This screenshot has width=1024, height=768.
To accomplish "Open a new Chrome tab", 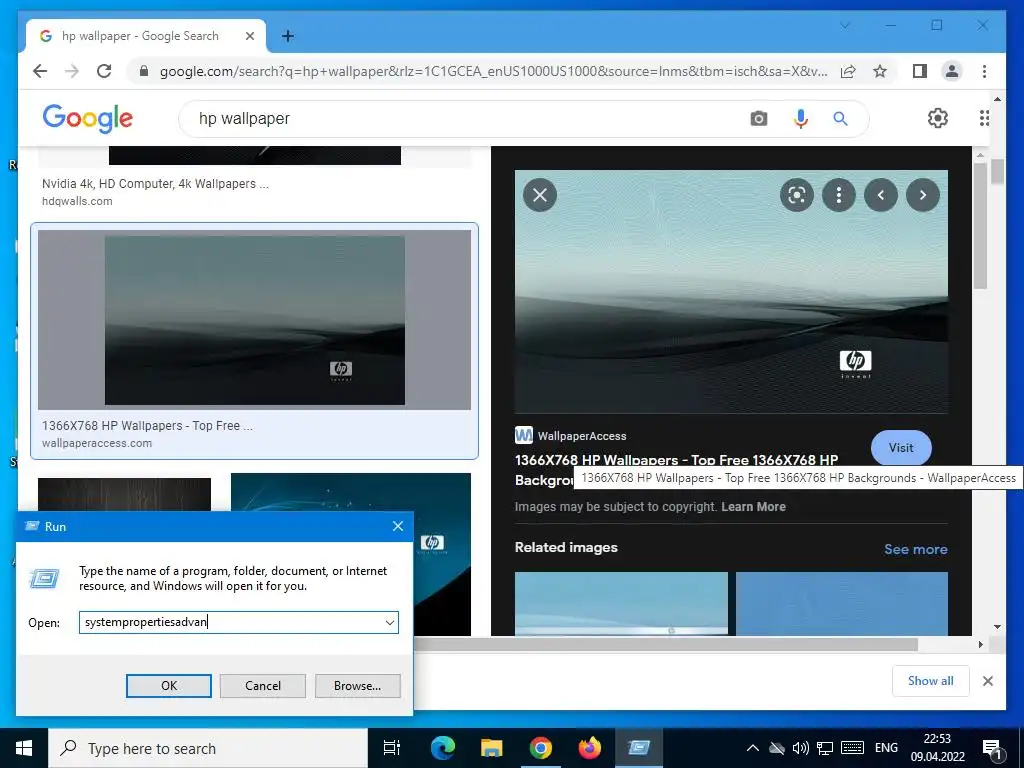I will pos(287,36).
